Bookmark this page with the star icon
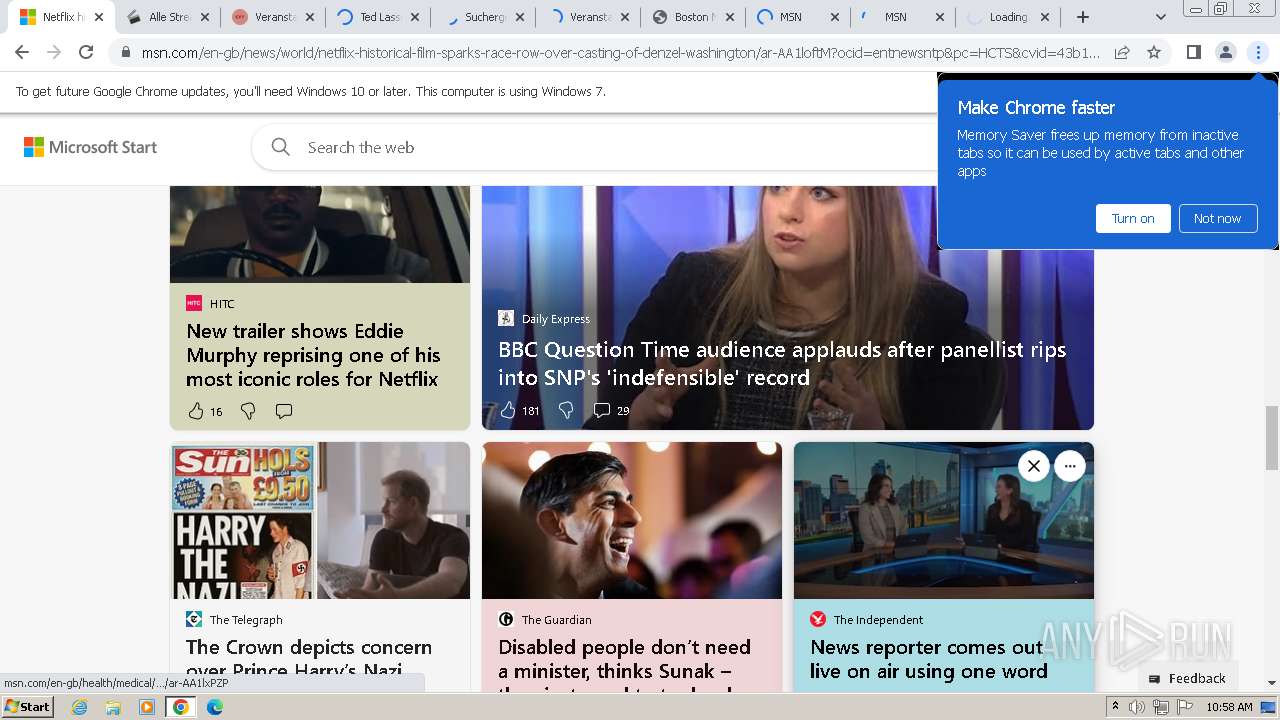Image resolution: width=1280 pixels, height=720 pixels. pyautogui.click(x=1154, y=52)
